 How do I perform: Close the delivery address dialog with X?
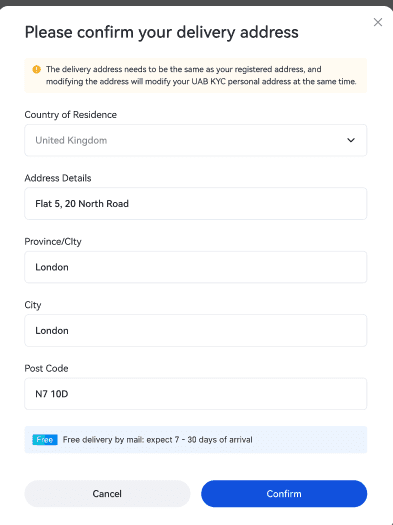[x=378, y=22]
